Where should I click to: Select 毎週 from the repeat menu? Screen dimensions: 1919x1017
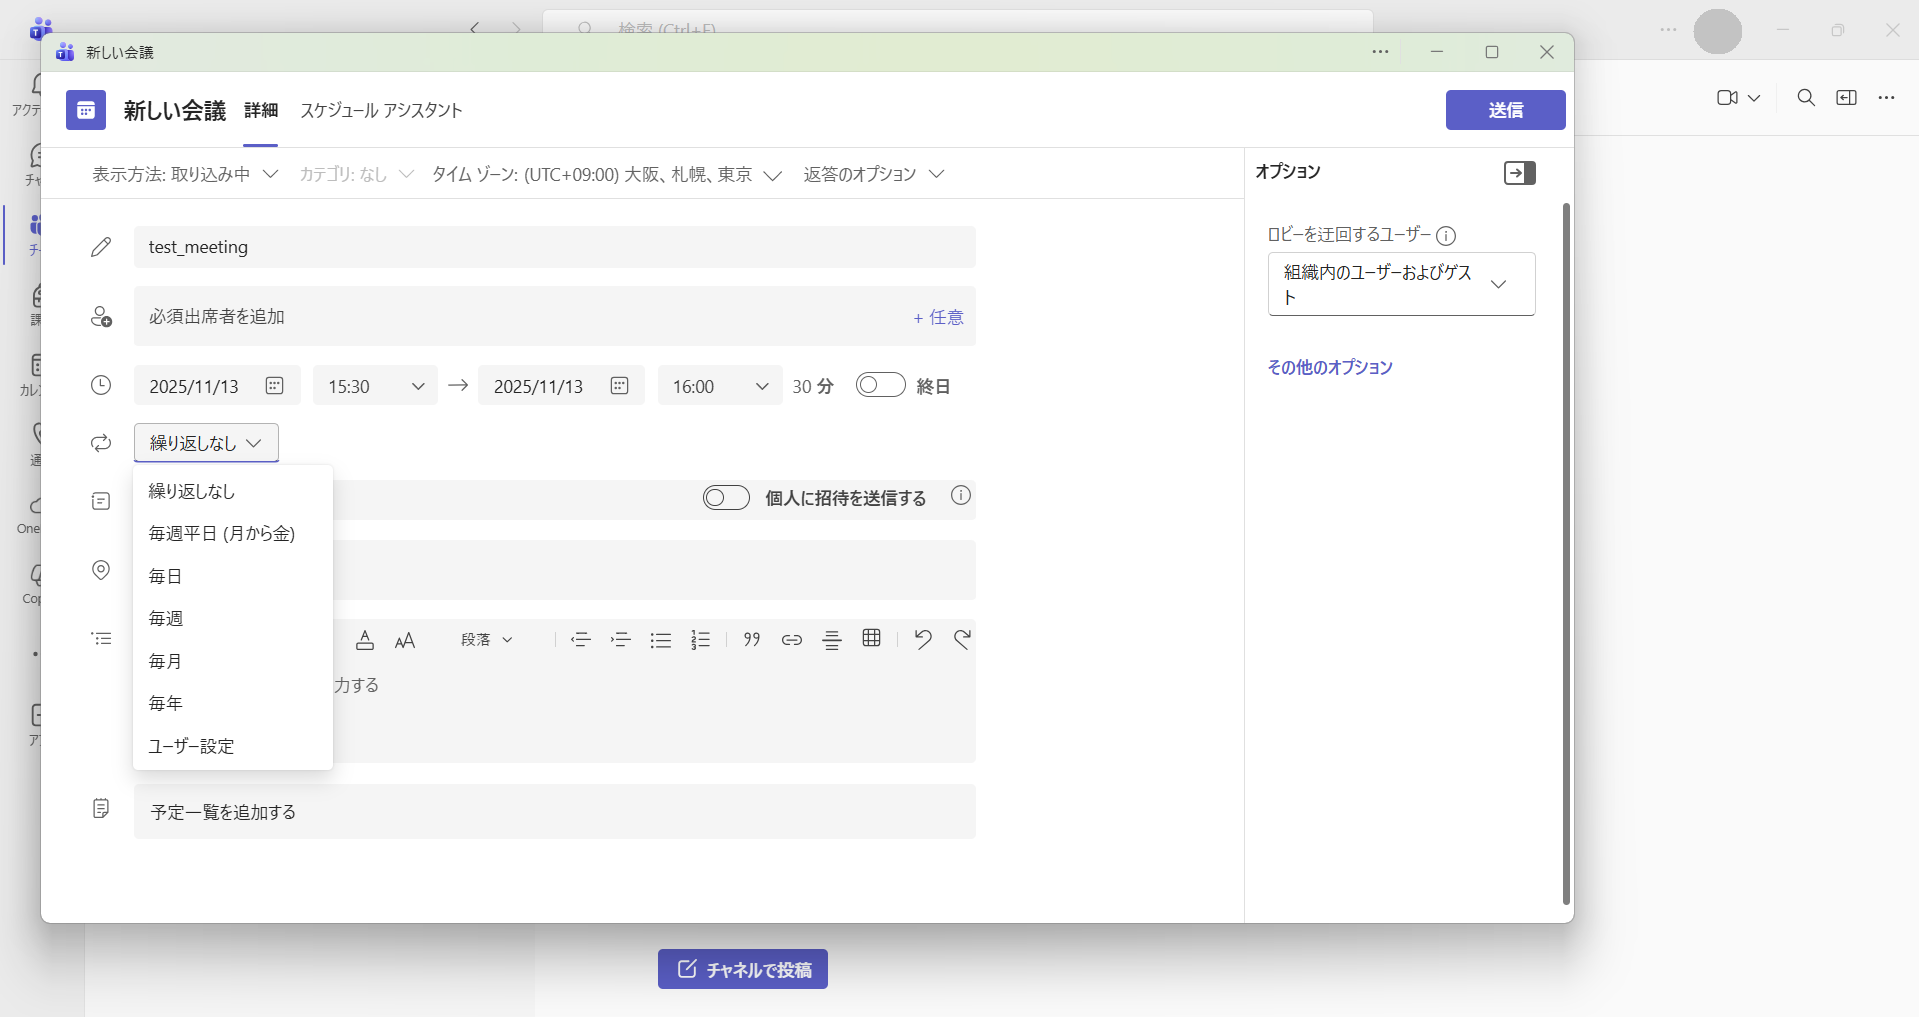click(x=166, y=619)
